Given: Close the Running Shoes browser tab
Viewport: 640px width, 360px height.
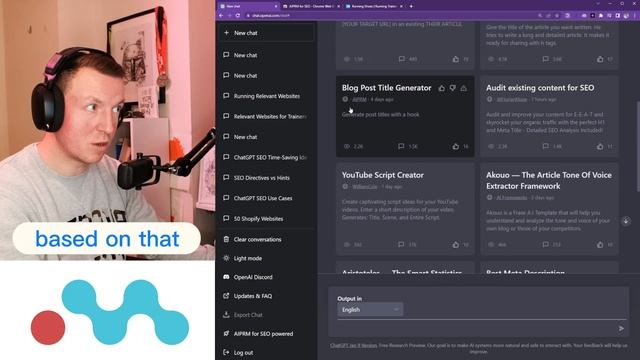Looking at the screenshot, I should [x=401, y=6].
